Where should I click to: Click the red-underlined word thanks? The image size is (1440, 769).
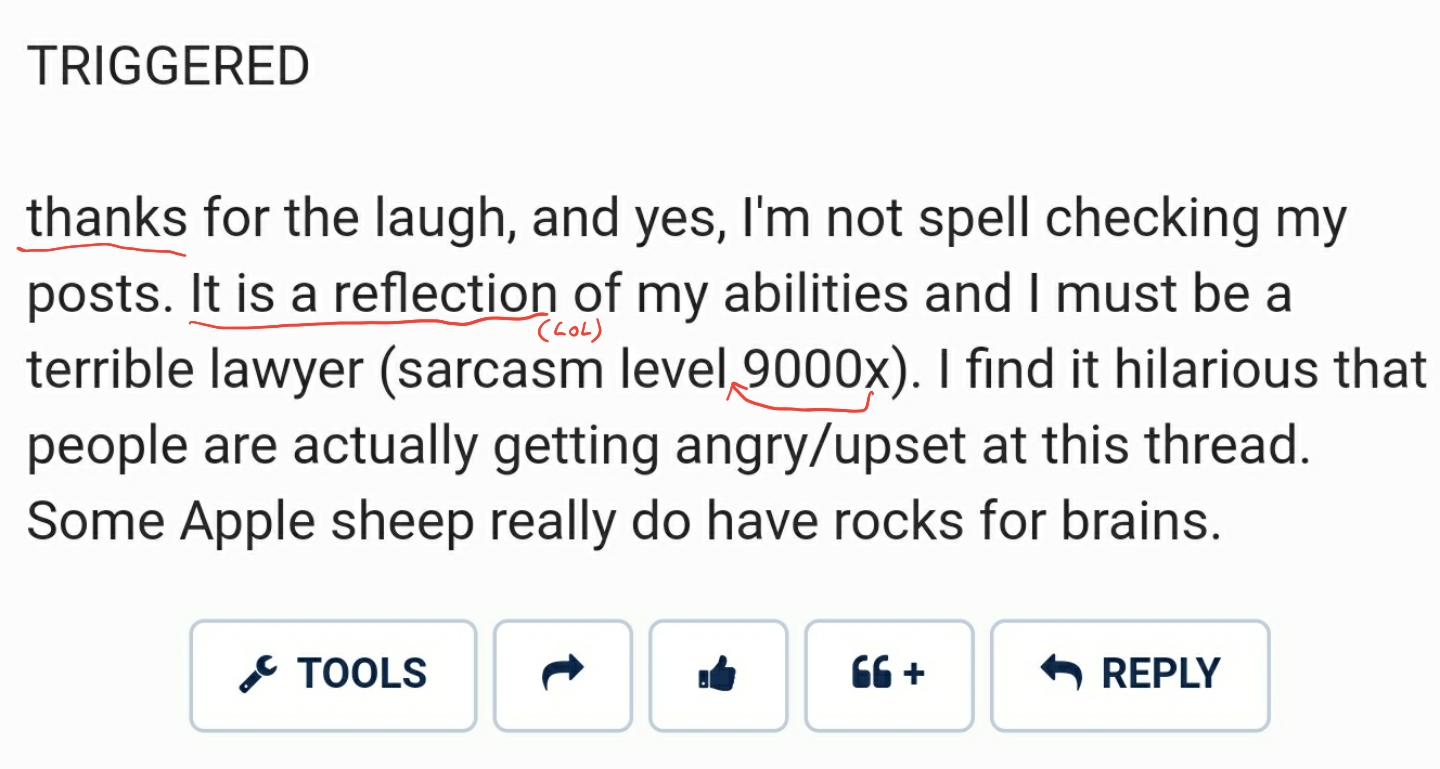tap(107, 219)
